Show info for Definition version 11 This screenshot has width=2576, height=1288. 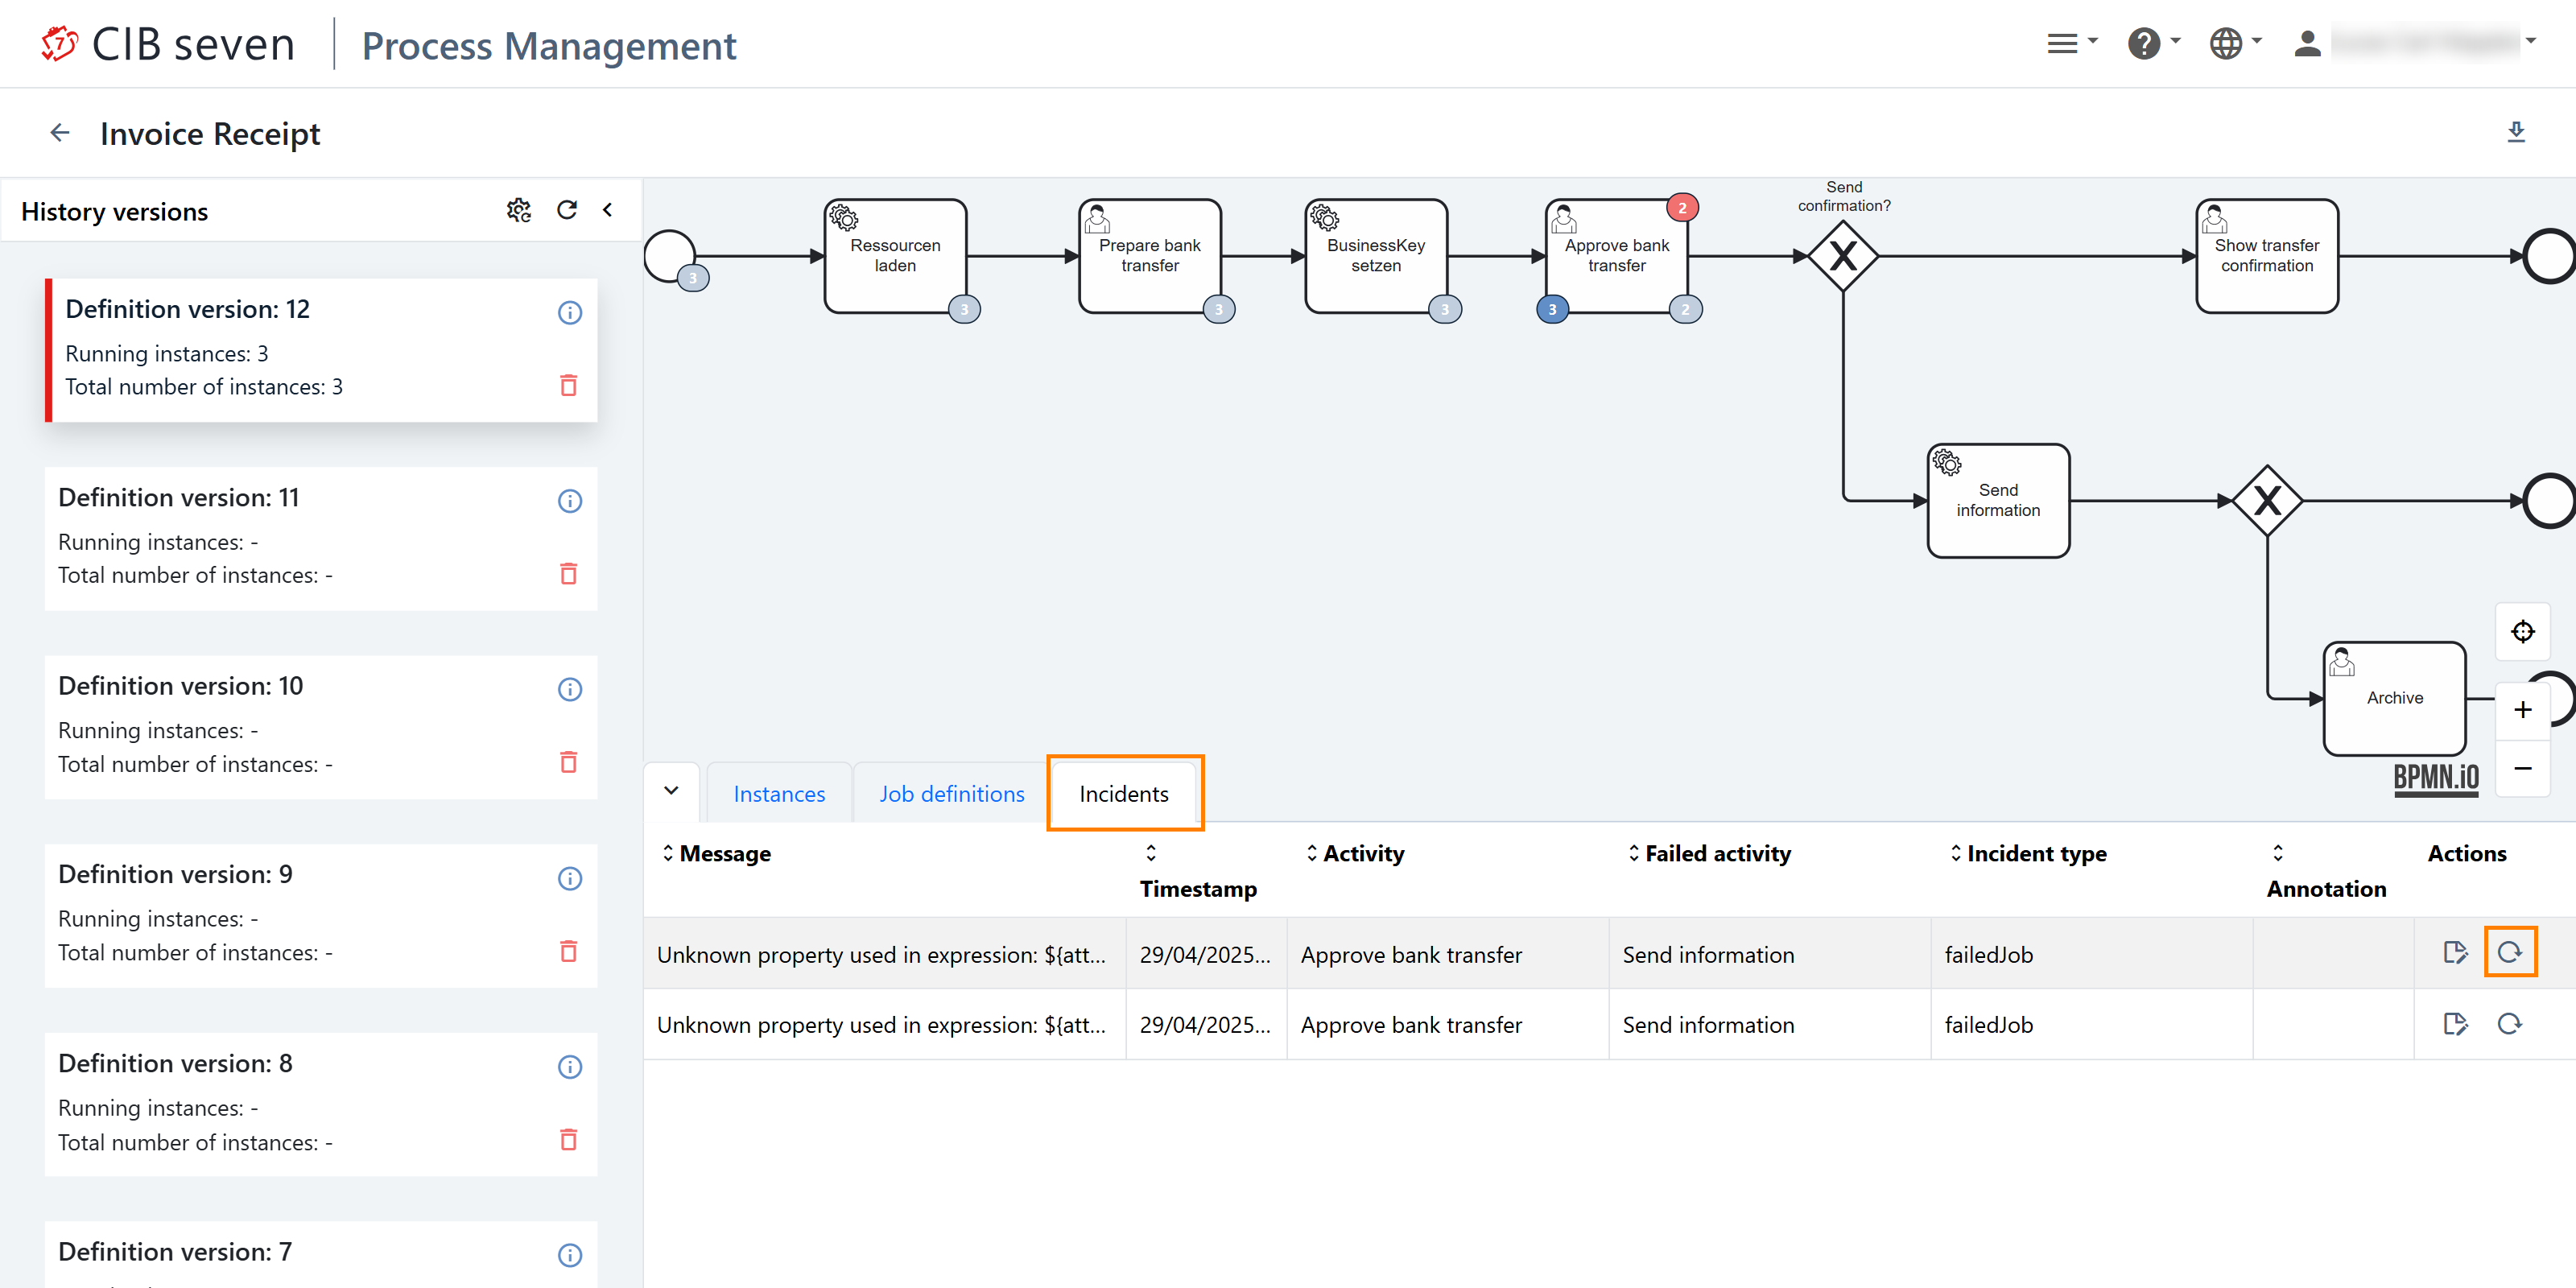click(x=570, y=501)
